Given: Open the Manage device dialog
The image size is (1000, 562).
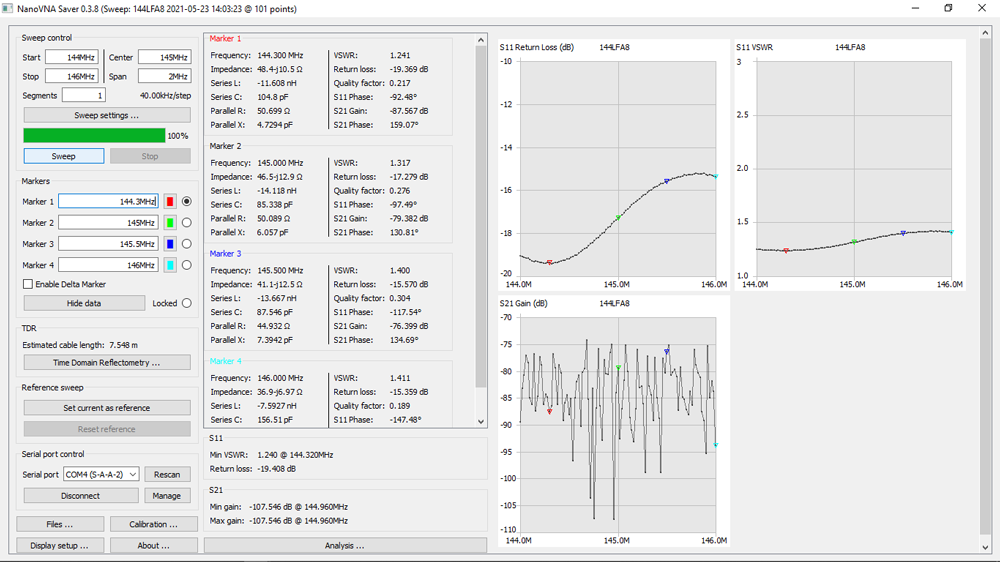Looking at the screenshot, I should tap(167, 496).
